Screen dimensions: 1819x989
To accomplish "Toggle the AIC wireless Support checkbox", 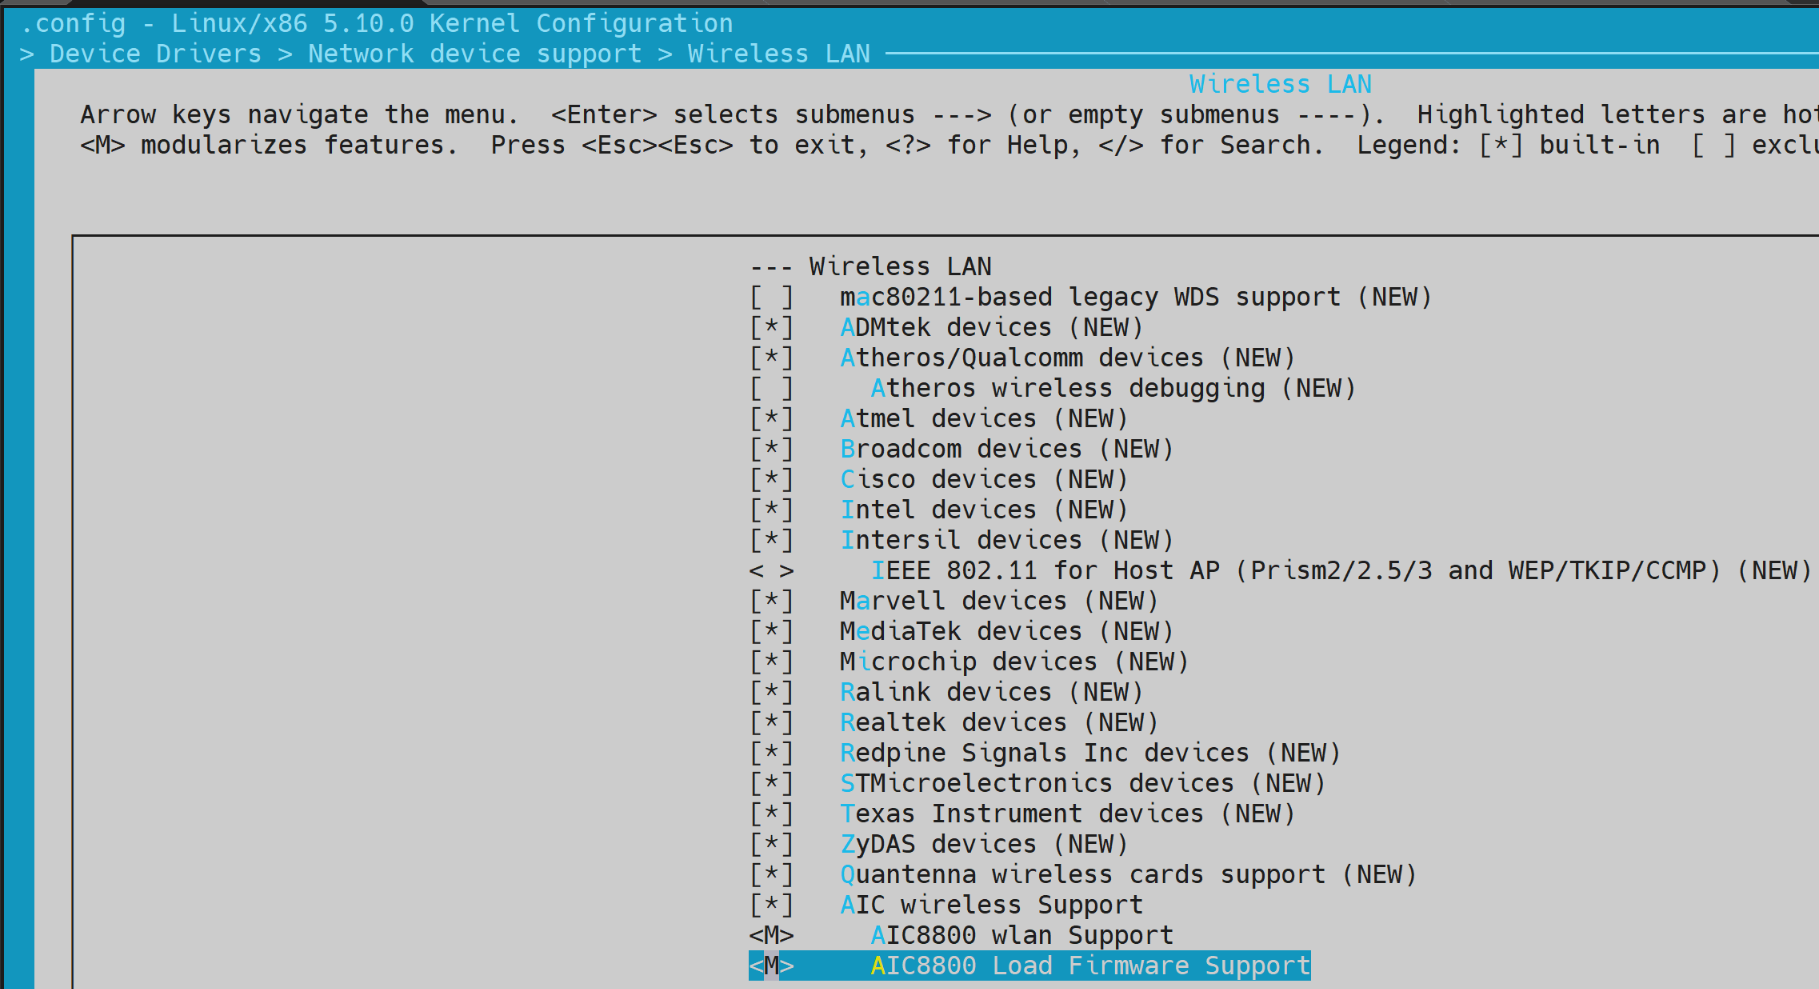I will pyautogui.click(x=771, y=905).
